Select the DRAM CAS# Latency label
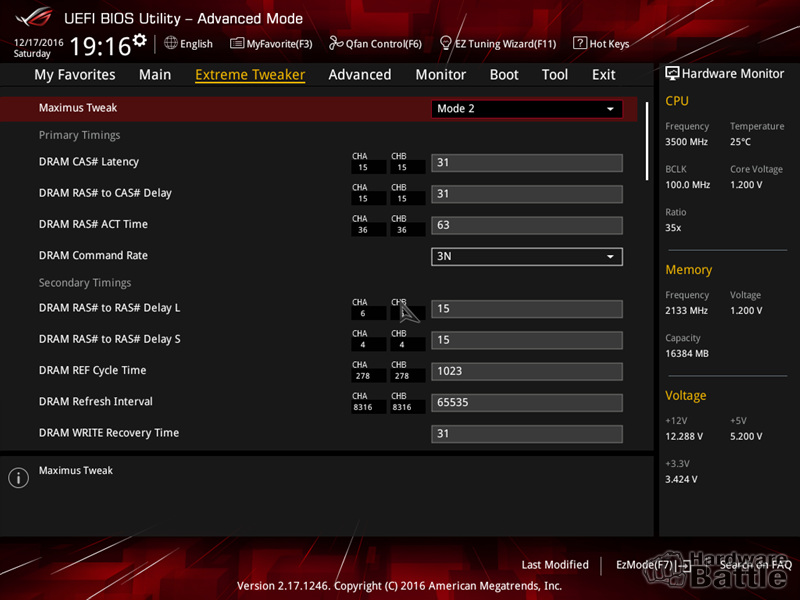The image size is (800, 600). 89,162
